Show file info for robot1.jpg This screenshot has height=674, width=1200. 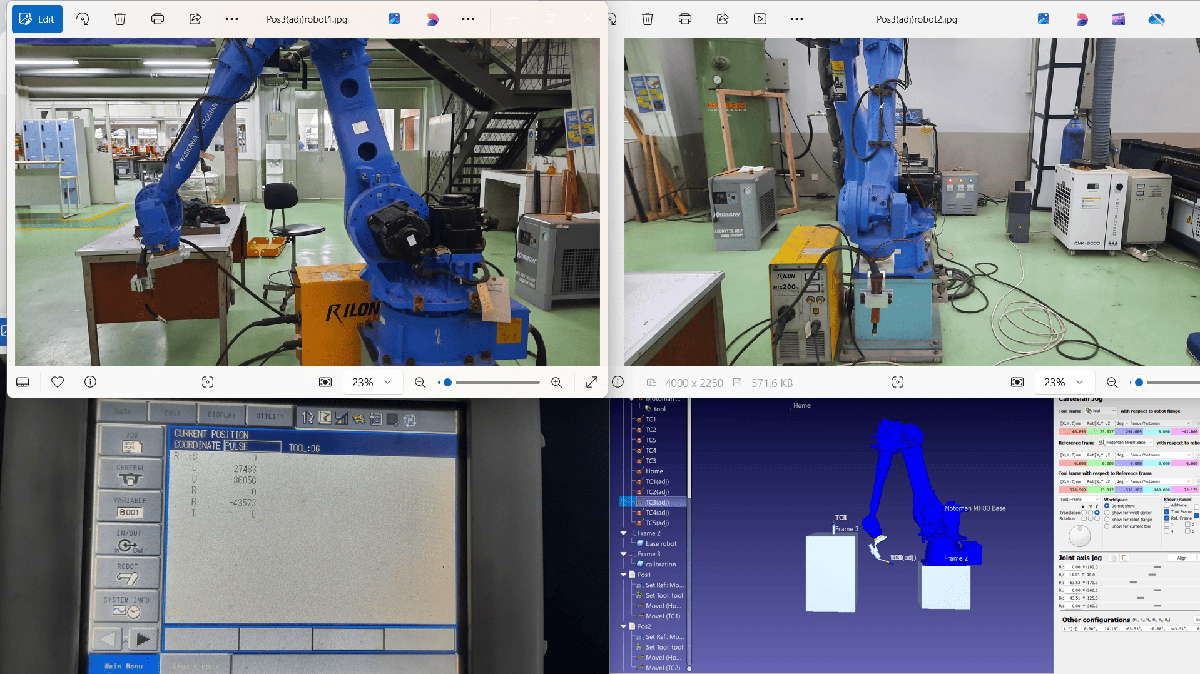pyautogui.click(x=90, y=382)
